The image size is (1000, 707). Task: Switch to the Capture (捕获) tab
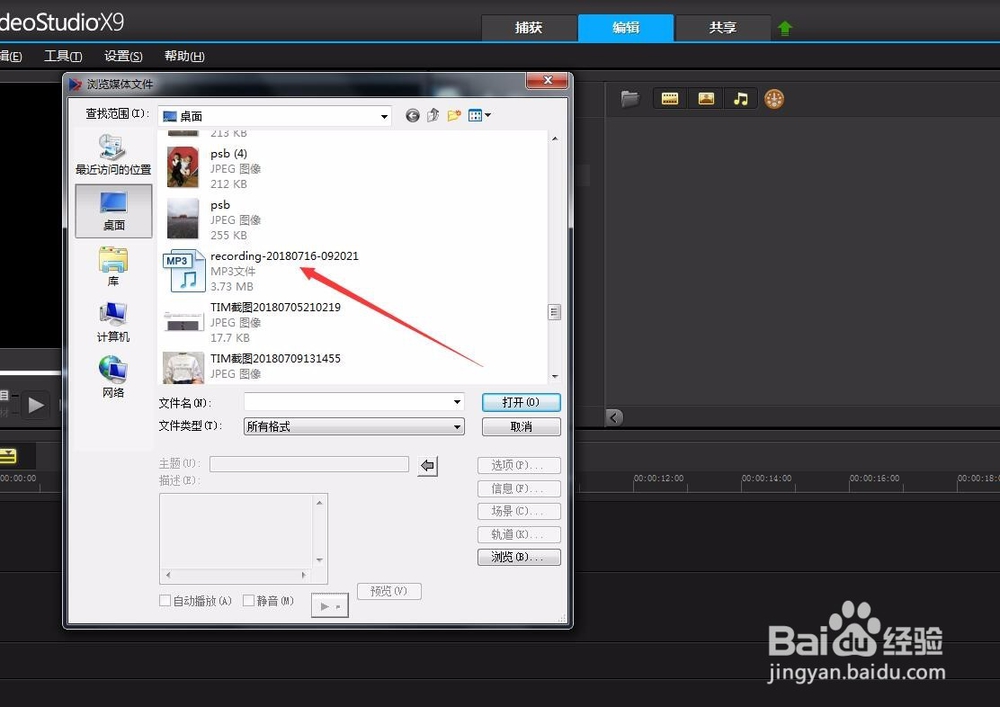pos(529,27)
